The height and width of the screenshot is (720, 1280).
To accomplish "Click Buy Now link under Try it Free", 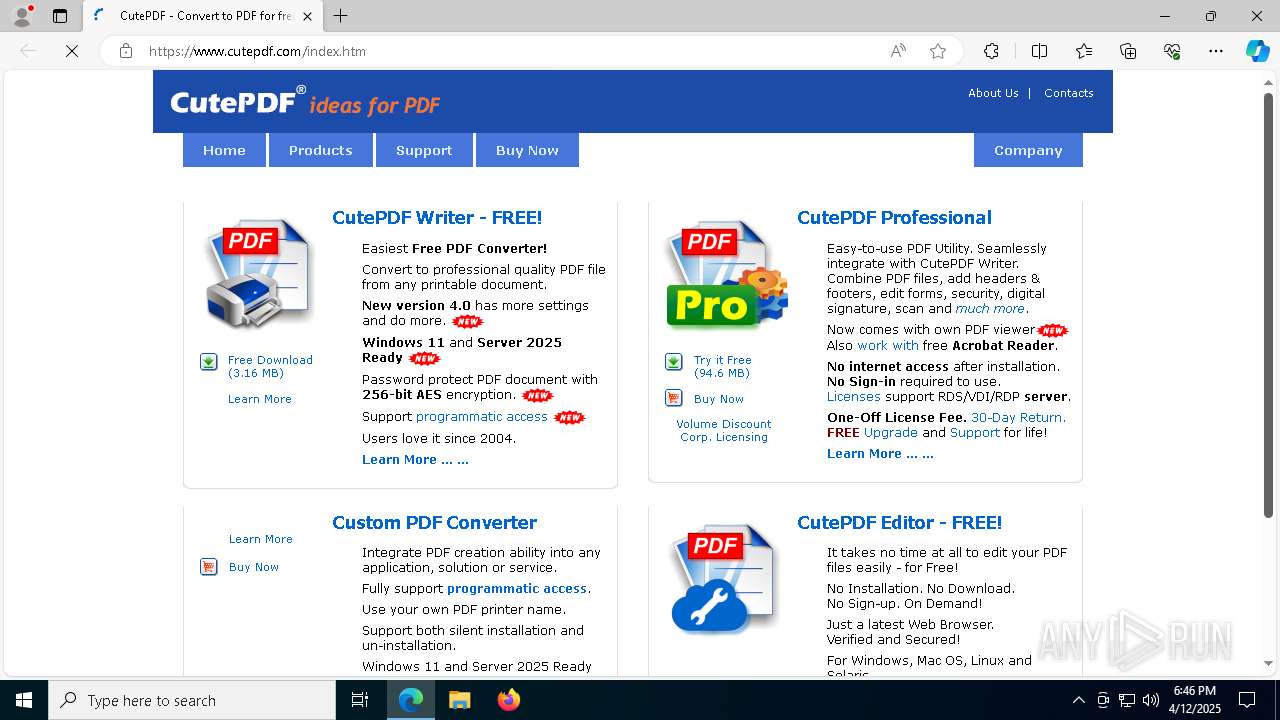I will (719, 399).
